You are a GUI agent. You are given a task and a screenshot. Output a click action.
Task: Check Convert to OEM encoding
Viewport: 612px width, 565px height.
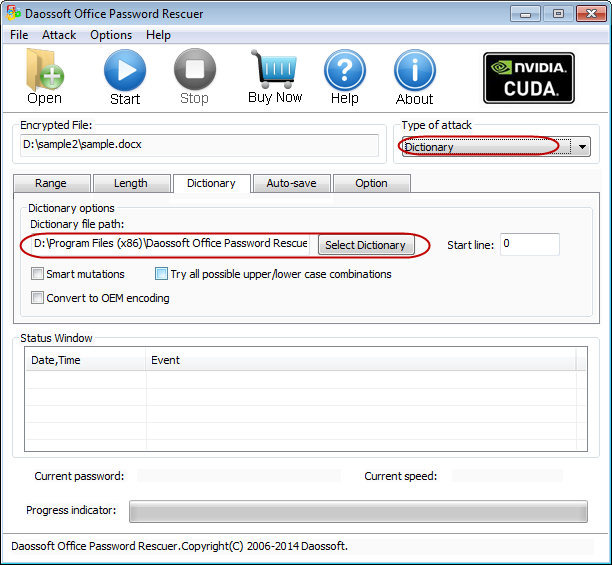click(37, 298)
